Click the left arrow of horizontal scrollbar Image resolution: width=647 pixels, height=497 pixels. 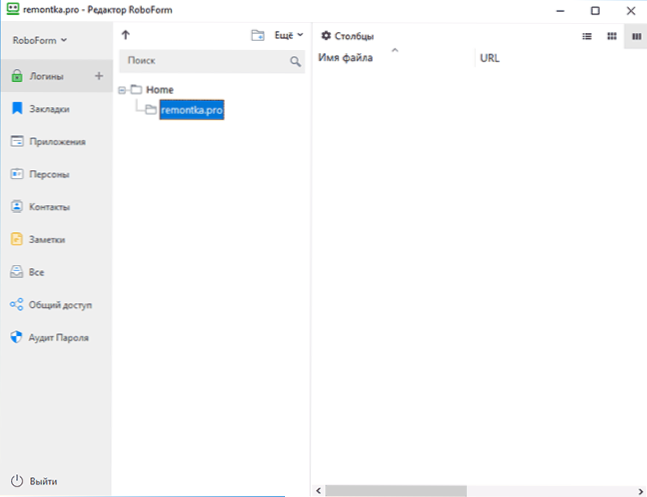pos(318,491)
